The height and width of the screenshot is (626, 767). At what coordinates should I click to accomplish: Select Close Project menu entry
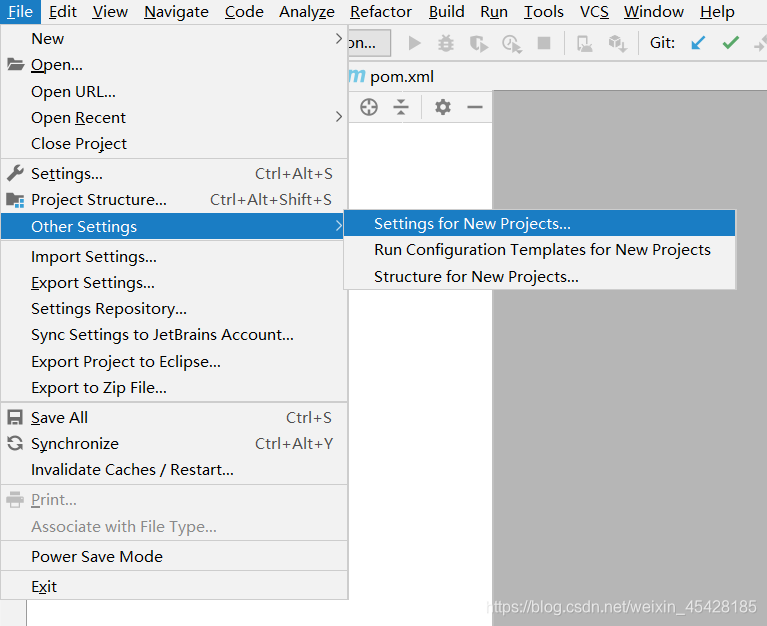pyautogui.click(x=174, y=143)
